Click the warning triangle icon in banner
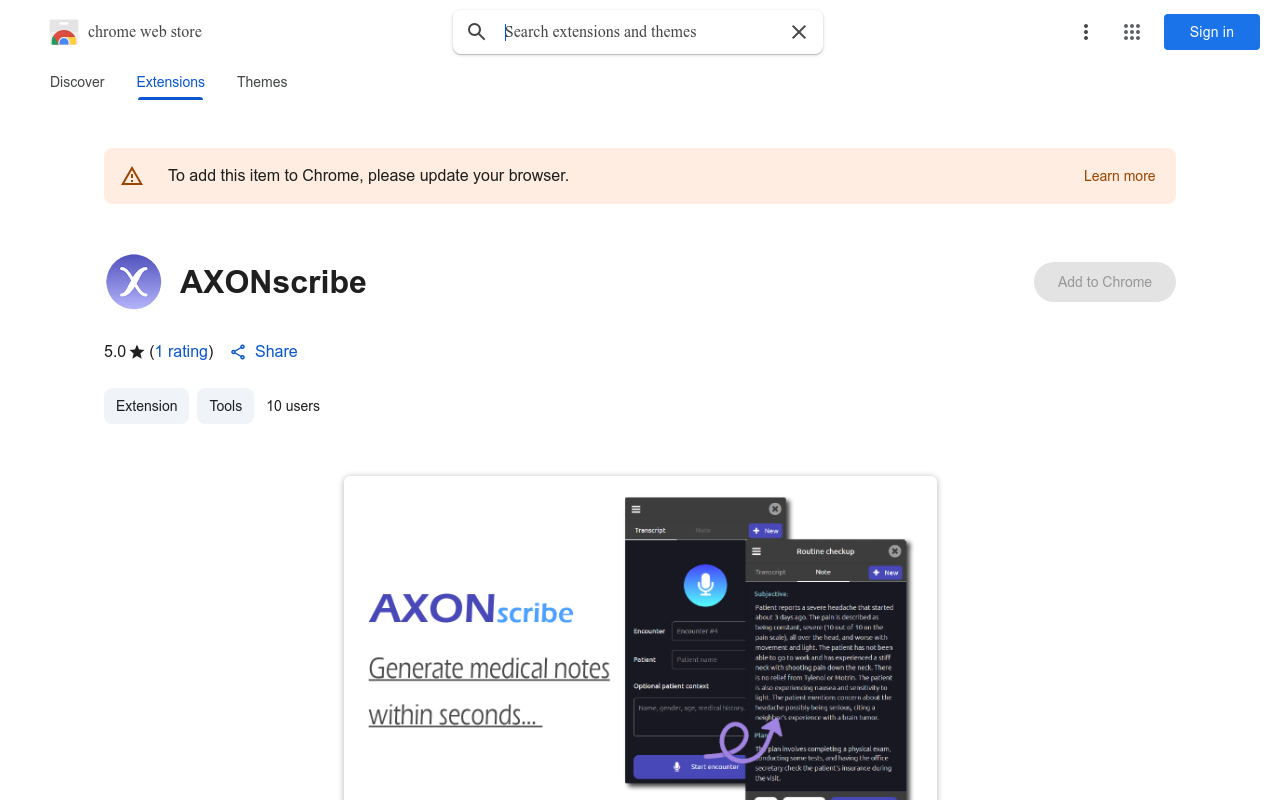1280x800 pixels. pyautogui.click(x=132, y=176)
